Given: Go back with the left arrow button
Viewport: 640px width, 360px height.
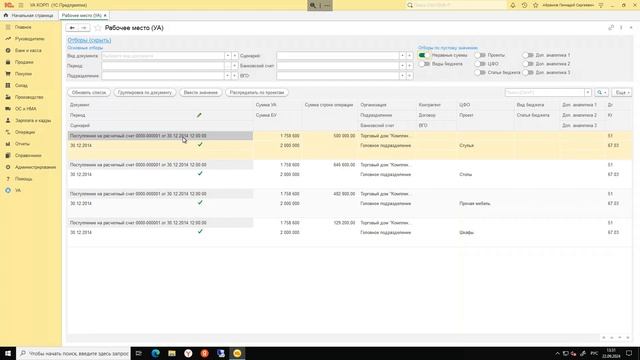Looking at the screenshot, I should click(x=72, y=28).
